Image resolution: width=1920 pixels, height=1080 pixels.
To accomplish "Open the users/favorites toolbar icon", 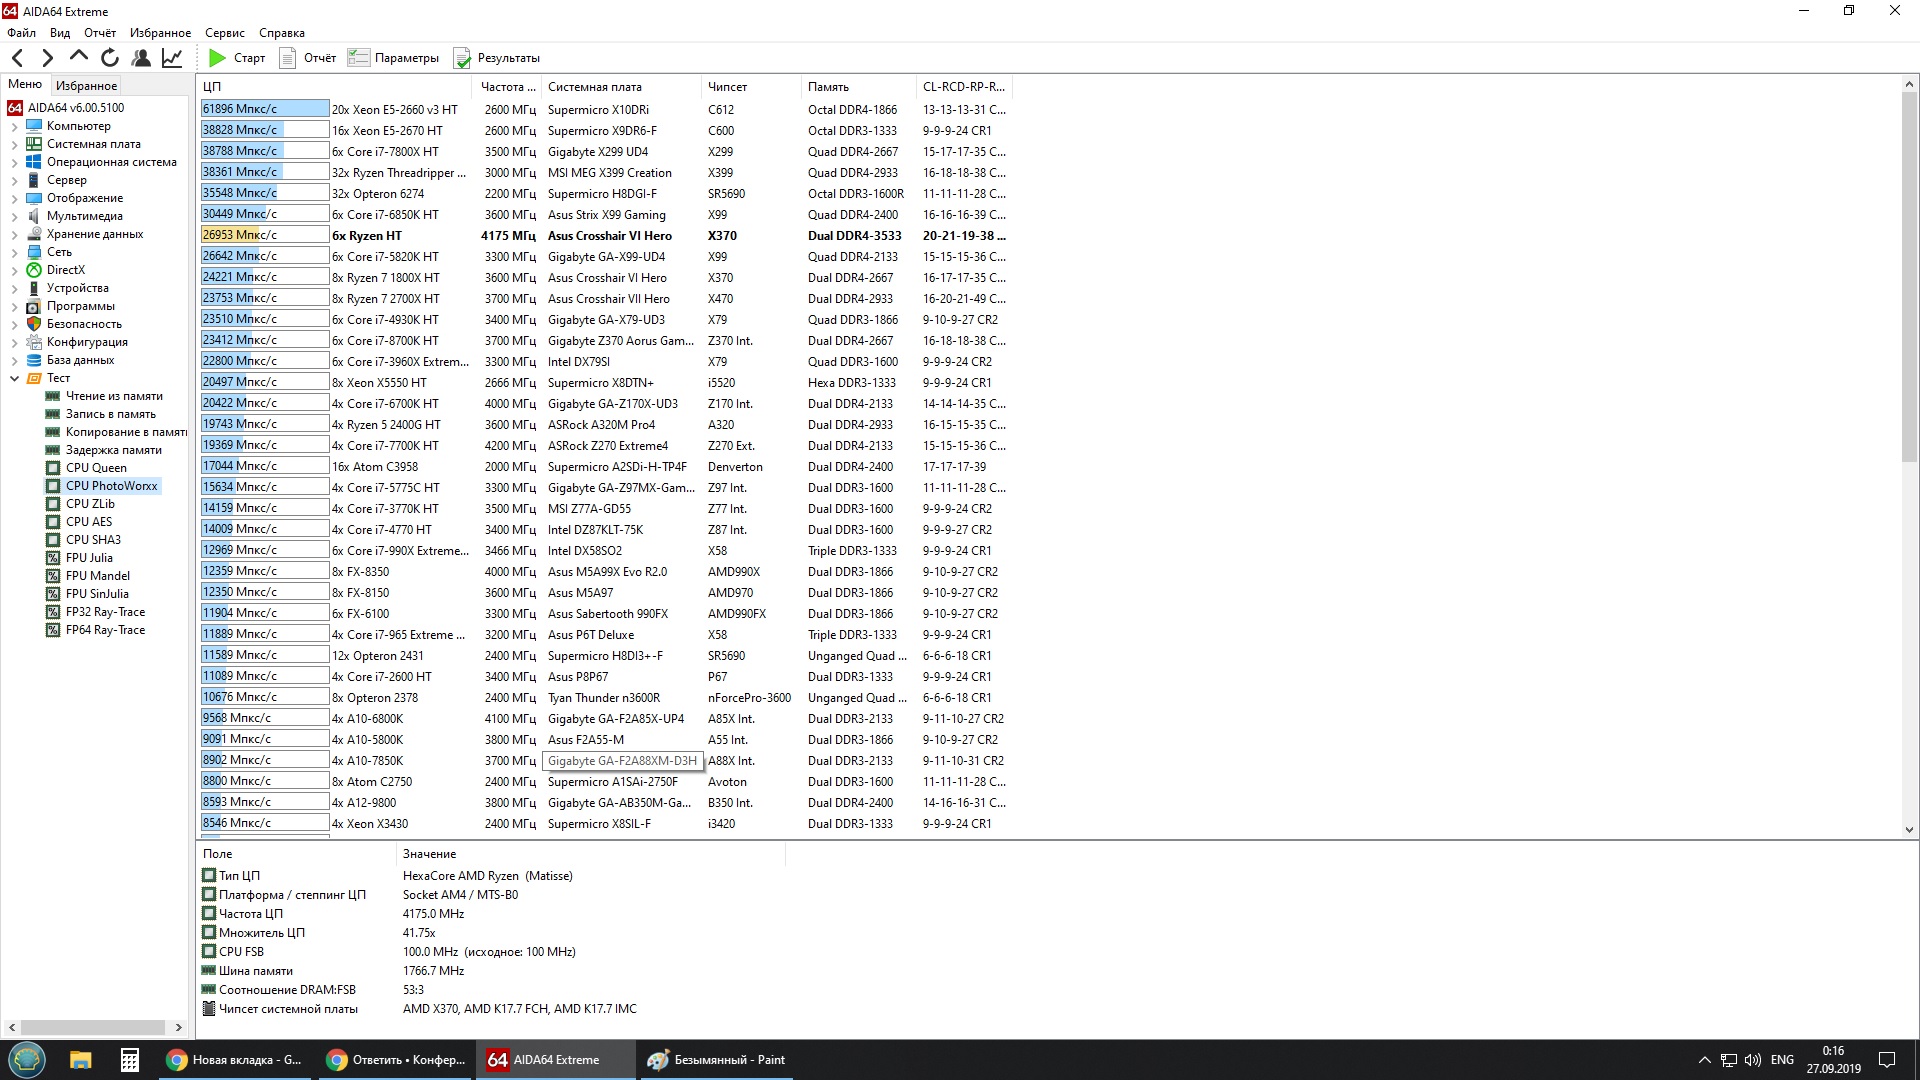I will [141, 58].
